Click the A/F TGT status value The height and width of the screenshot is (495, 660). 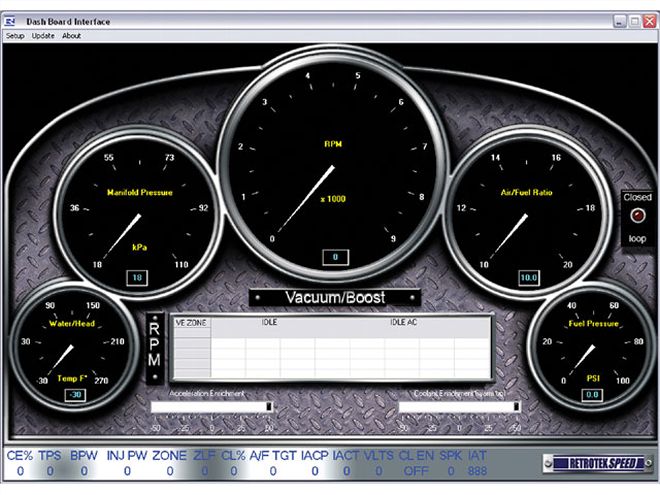(x=273, y=471)
